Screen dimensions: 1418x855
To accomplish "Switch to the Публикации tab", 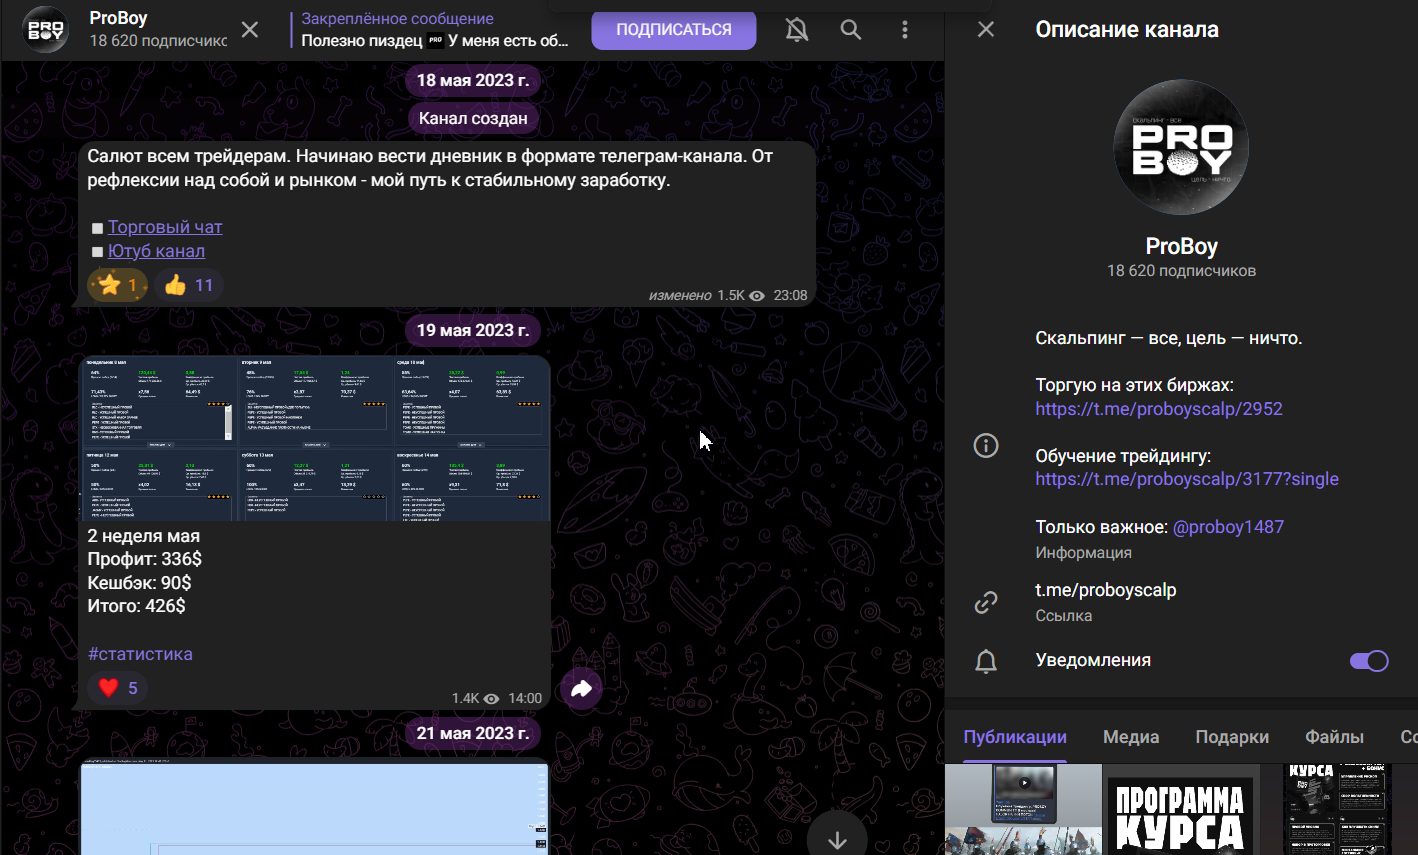I will coord(1015,737).
